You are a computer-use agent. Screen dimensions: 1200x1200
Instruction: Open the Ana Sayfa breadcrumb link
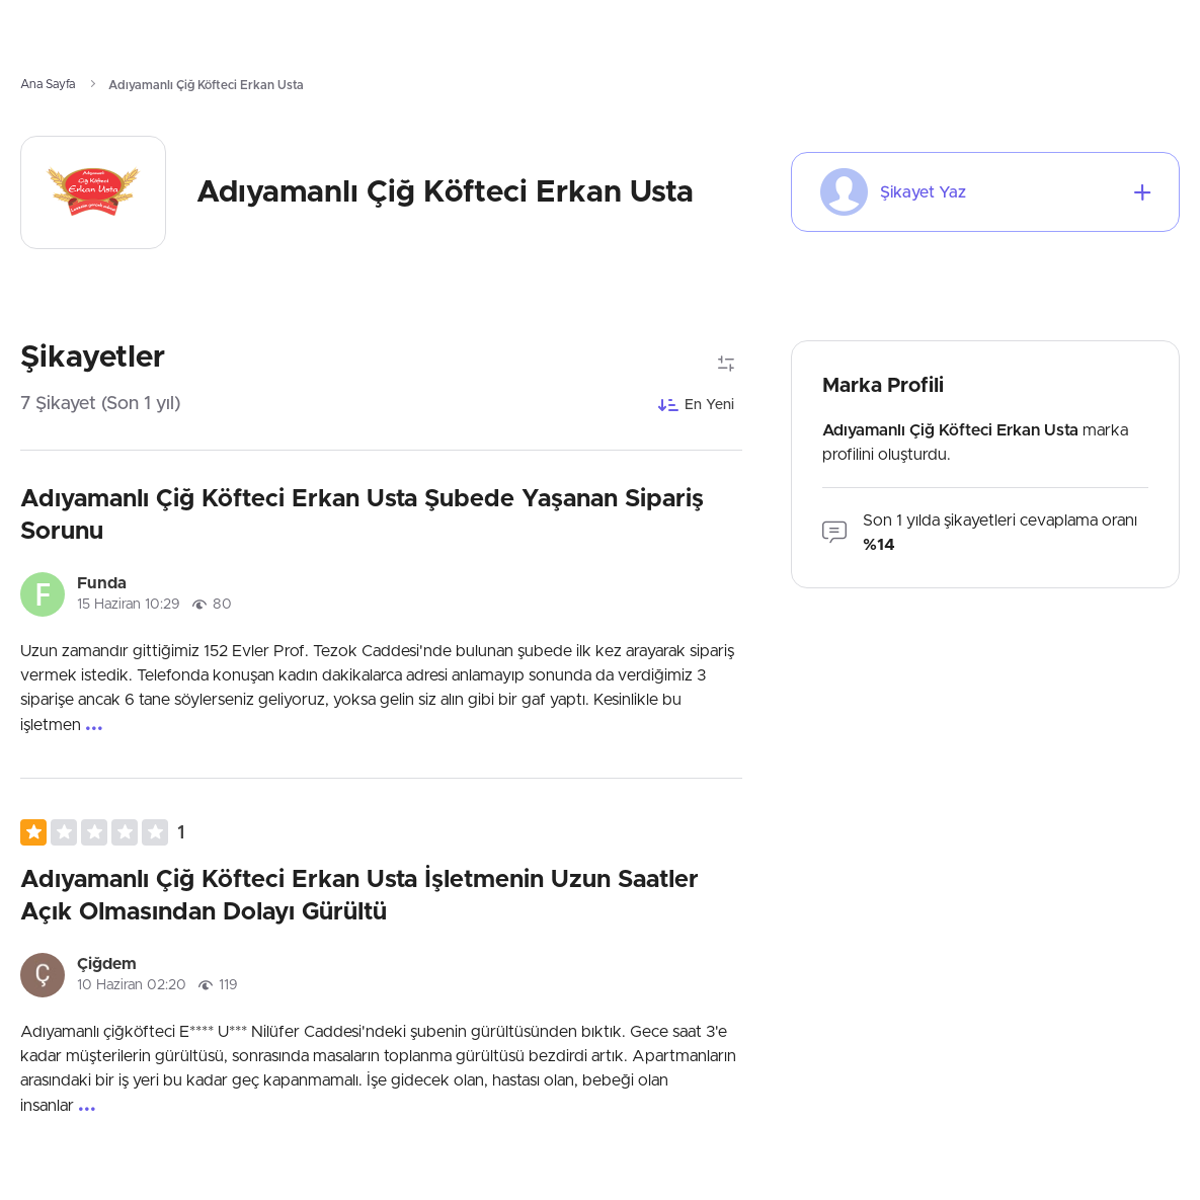[x=48, y=84]
